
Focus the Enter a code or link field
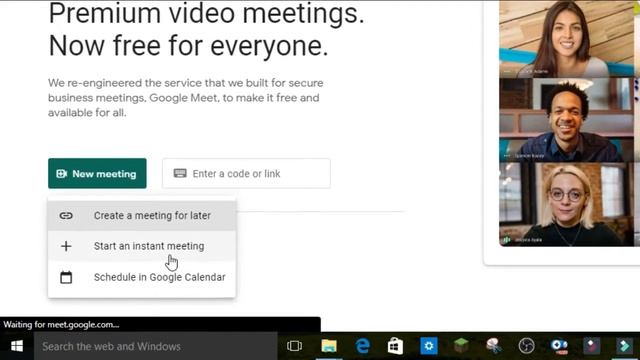click(x=246, y=173)
